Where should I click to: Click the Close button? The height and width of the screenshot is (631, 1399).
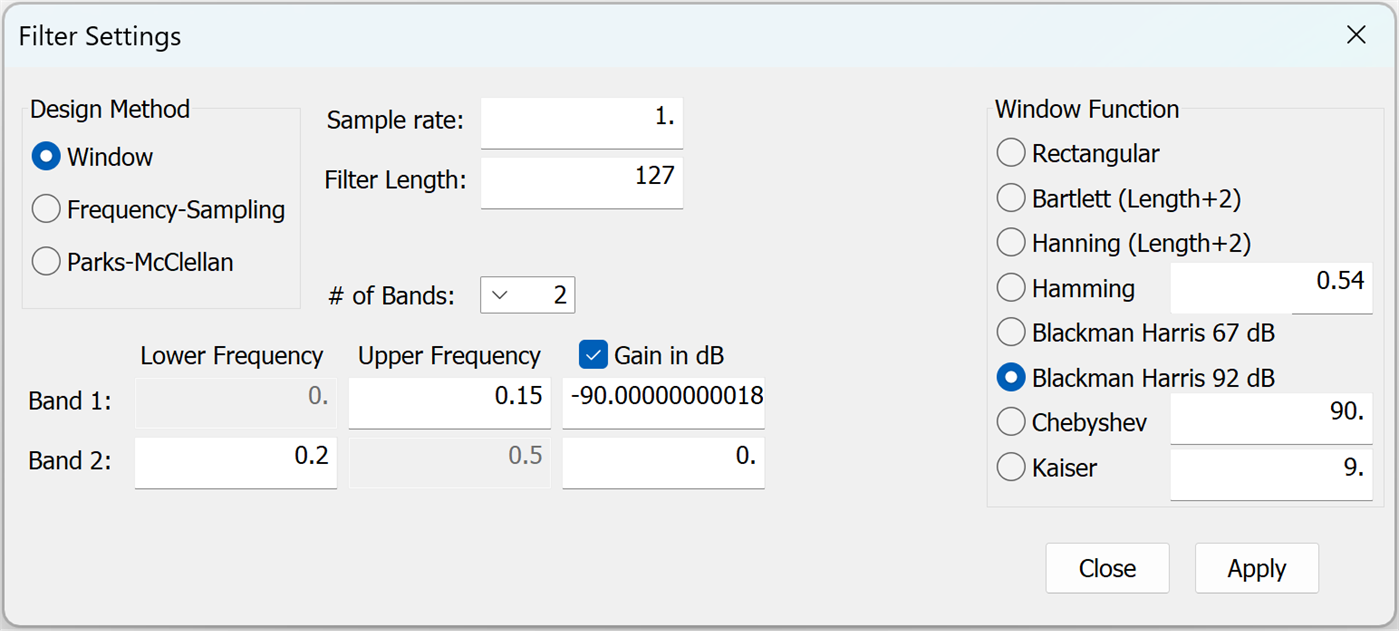click(x=1108, y=568)
